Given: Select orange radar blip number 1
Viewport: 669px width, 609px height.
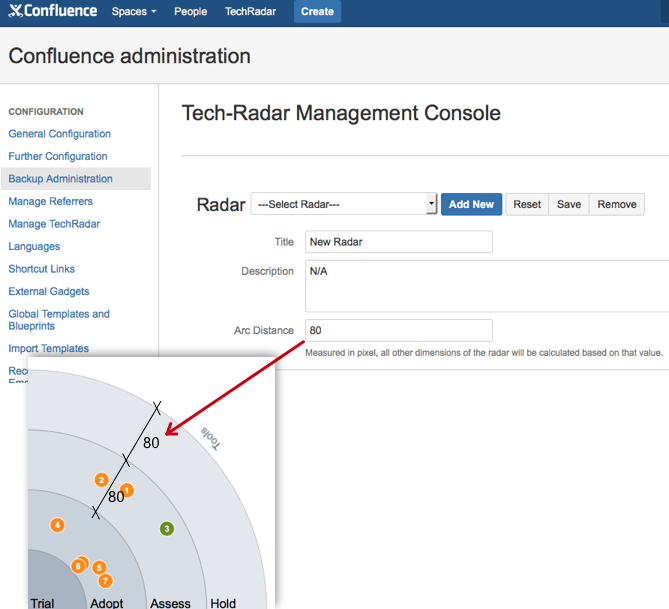Looking at the screenshot, I should [x=127, y=490].
